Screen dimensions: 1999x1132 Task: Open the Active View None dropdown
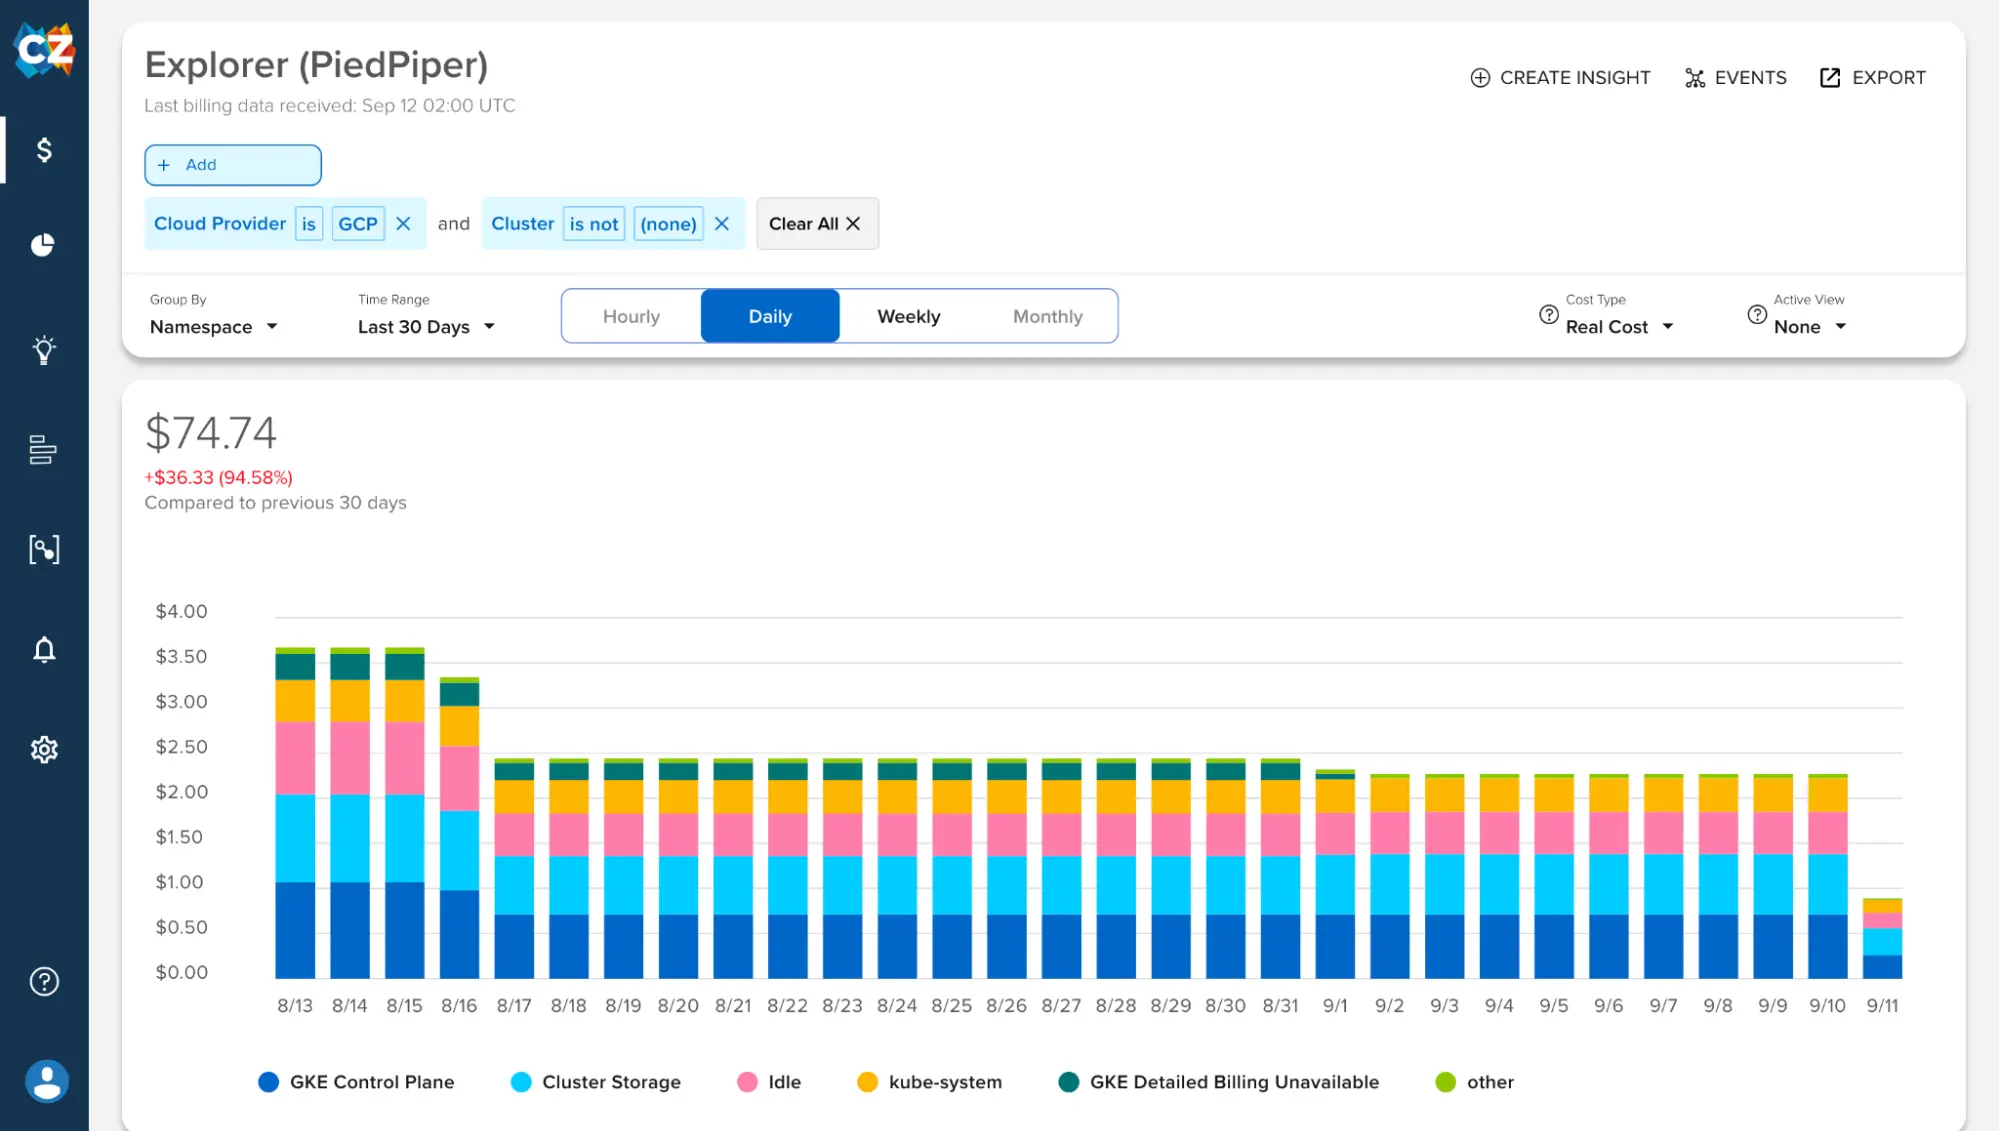[x=1810, y=327]
